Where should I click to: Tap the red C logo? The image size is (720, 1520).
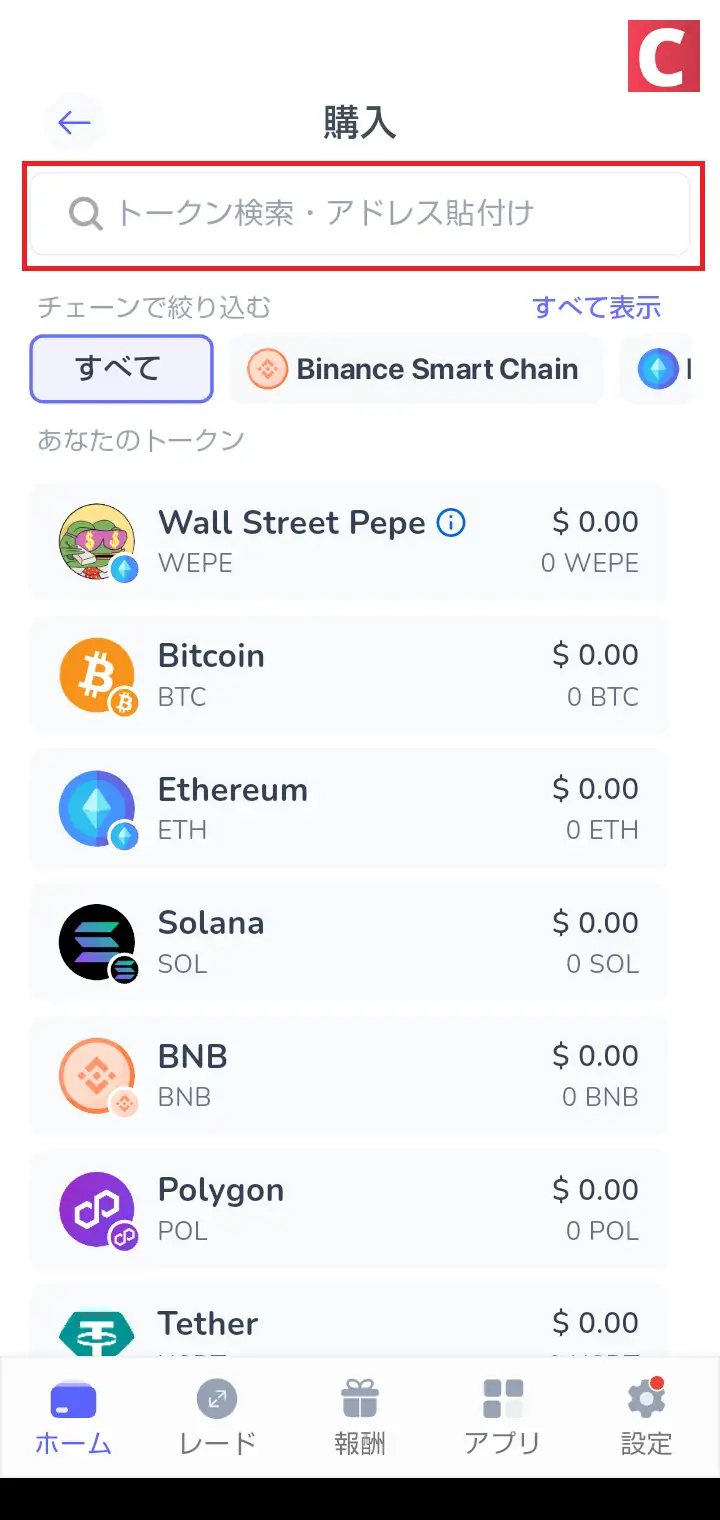pos(663,56)
